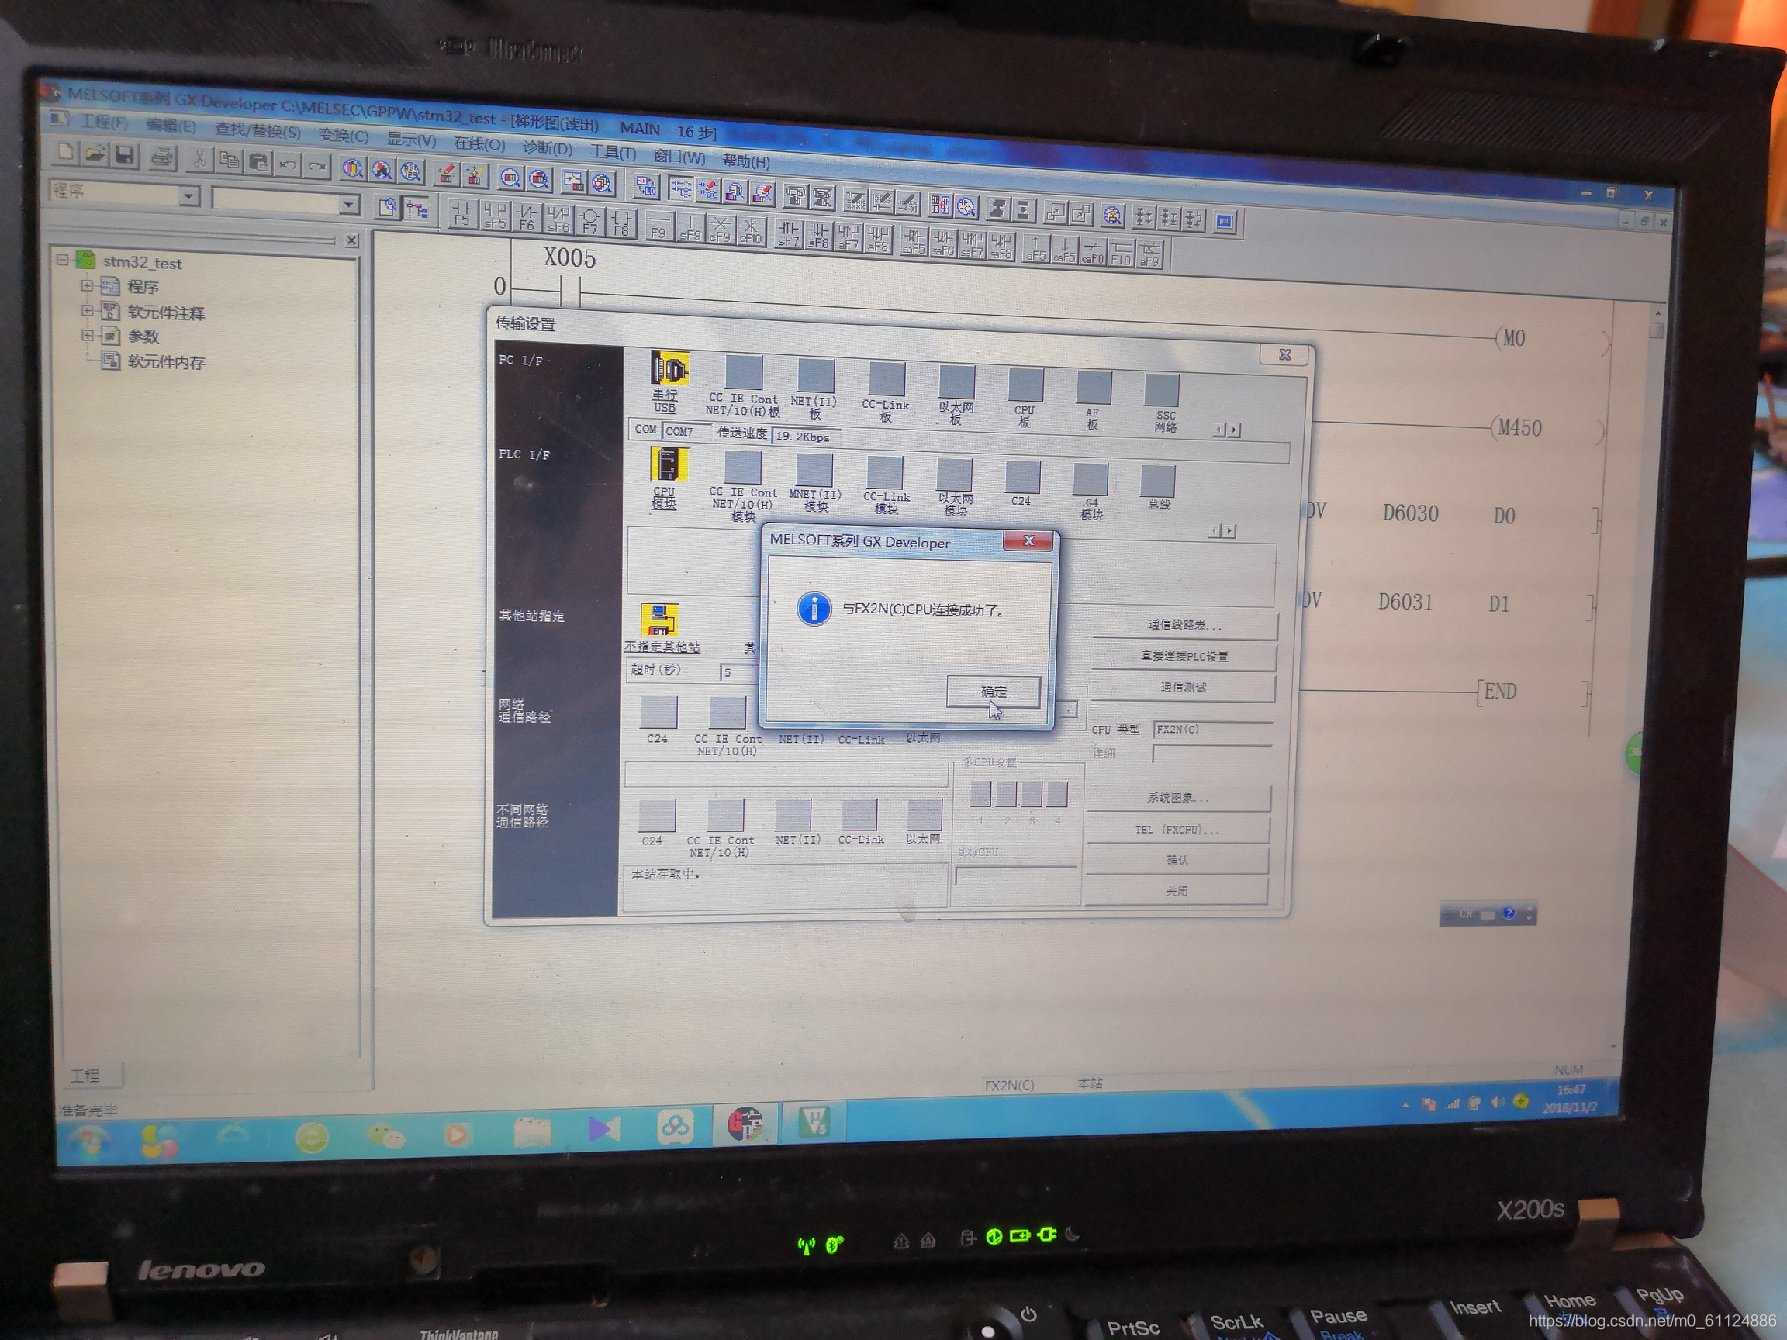Insert a normally open contact (F5)
The width and height of the screenshot is (1787, 1340).
[461, 214]
